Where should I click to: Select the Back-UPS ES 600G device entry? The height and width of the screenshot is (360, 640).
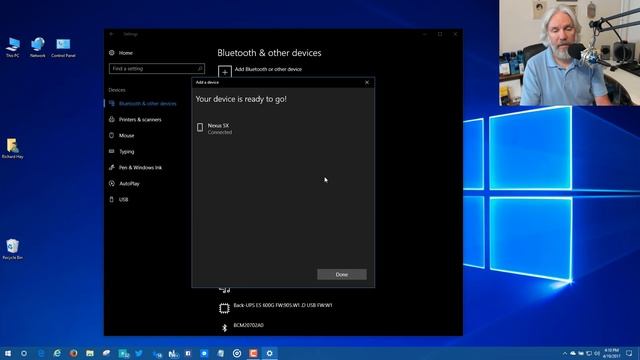coord(282,305)
